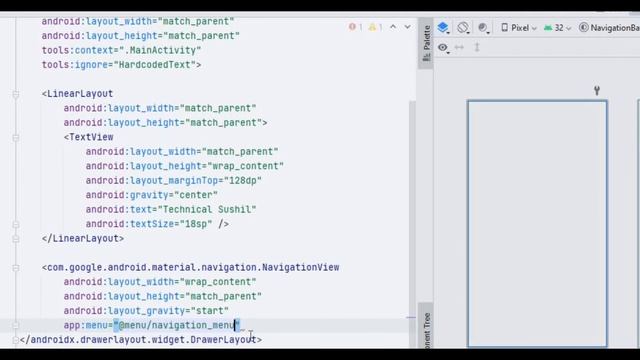
Task: Place cursor on tools:context=".MainActivity" line
Action: [121, 51]
